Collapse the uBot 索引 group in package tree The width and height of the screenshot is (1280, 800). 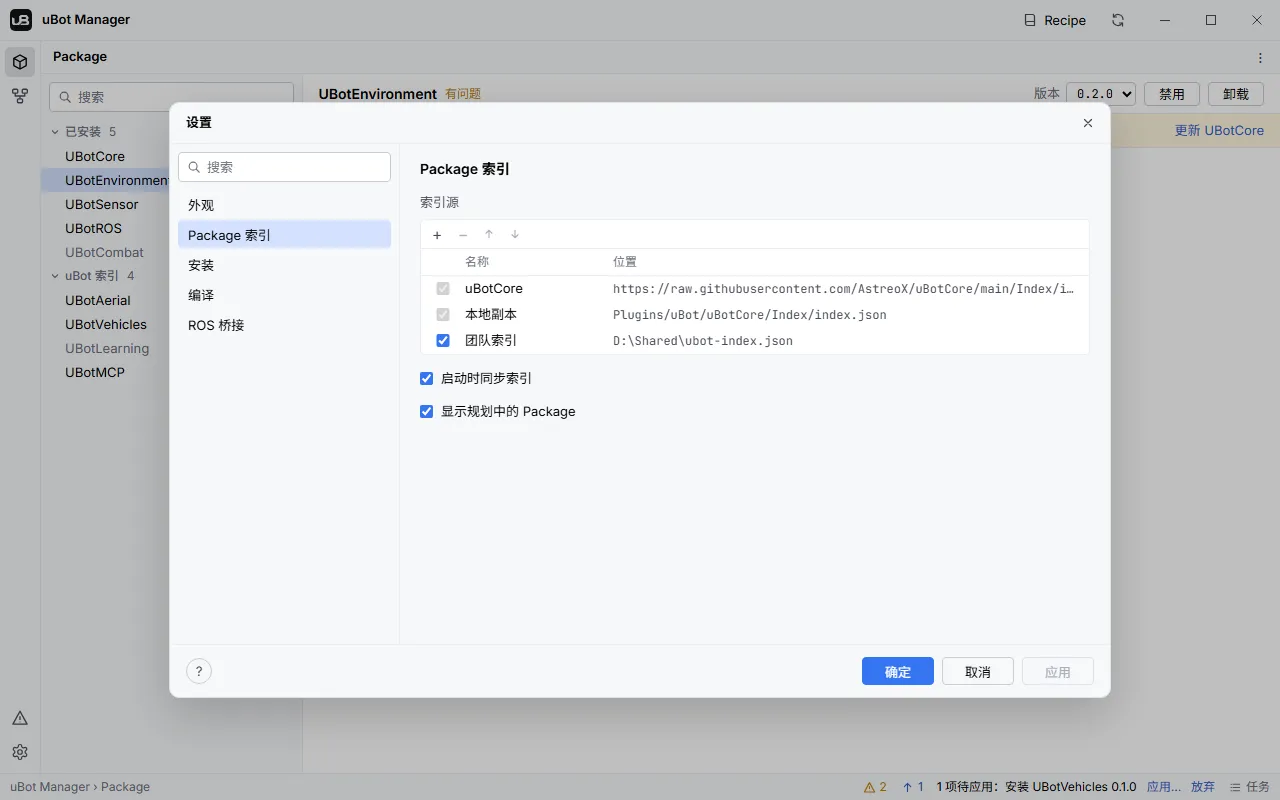point(56,276)
